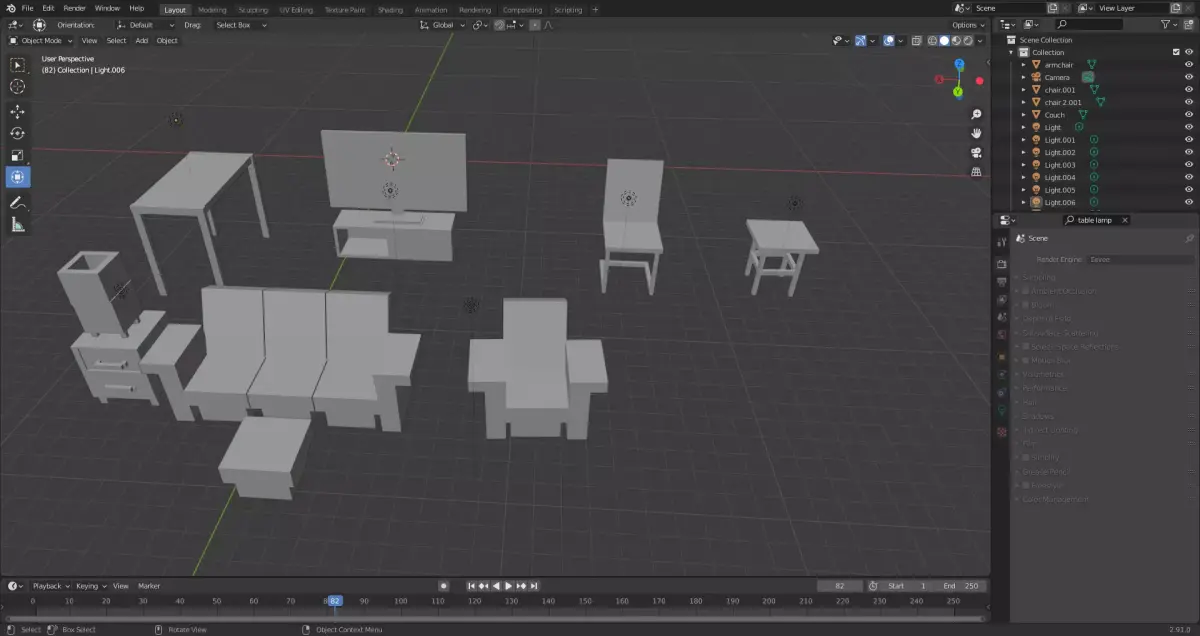Open the viewport Add menu
The height and width of the screenshot is (636, 1200).
[141, 41]
